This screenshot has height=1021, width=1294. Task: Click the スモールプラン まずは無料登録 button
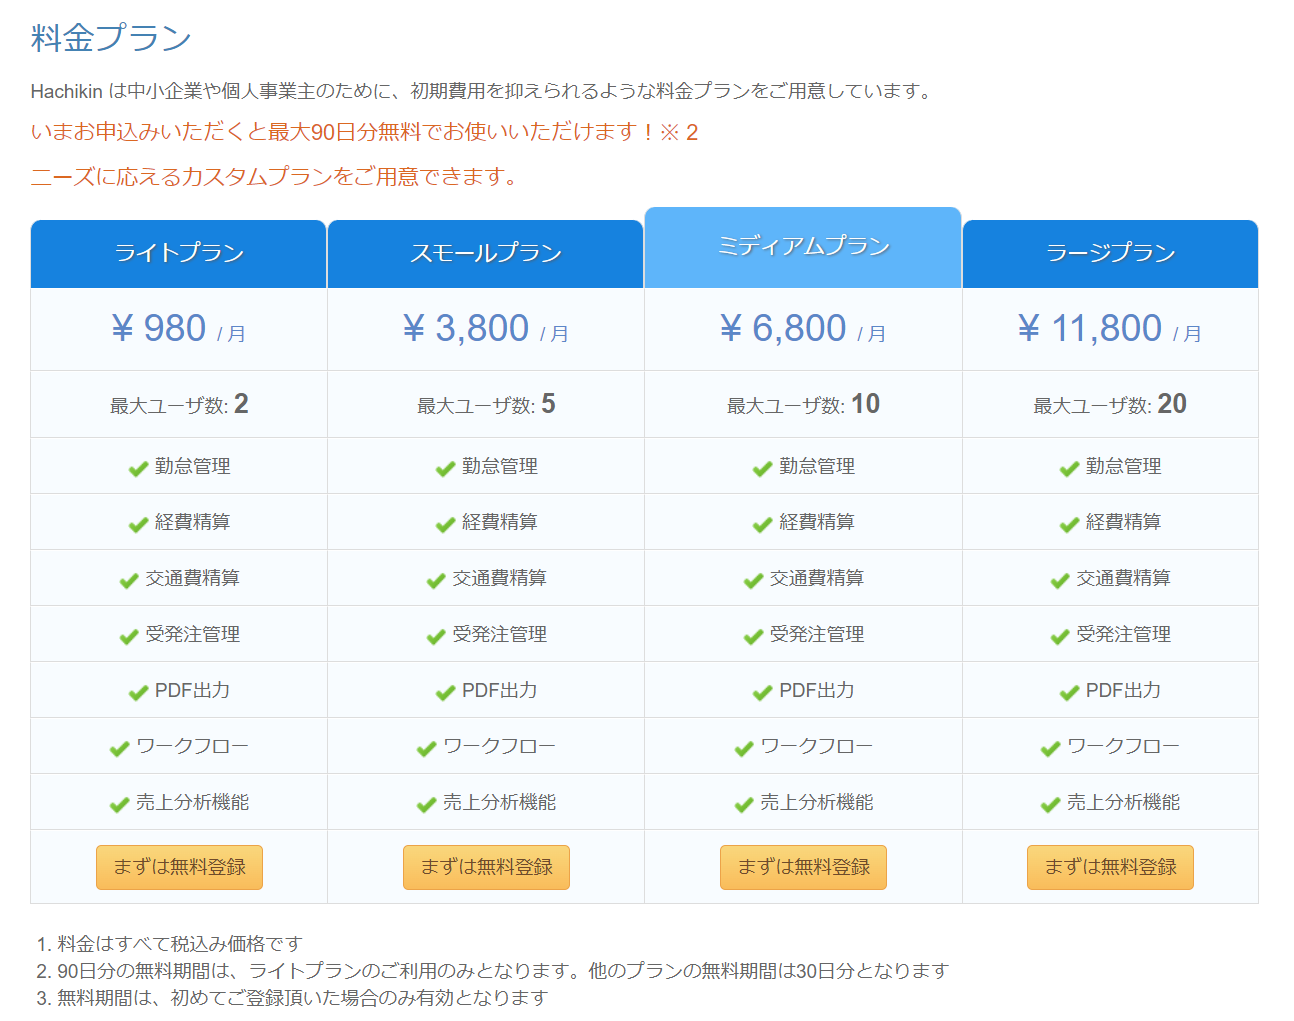(486, 867)
